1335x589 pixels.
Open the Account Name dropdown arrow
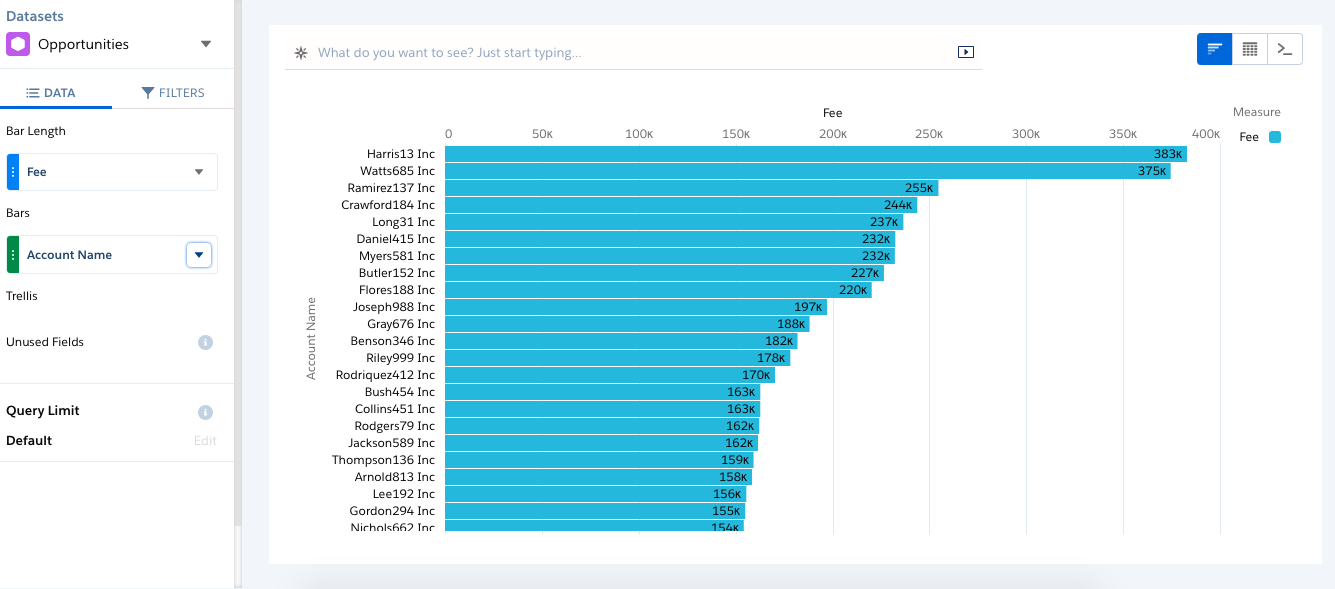point(199,255)
